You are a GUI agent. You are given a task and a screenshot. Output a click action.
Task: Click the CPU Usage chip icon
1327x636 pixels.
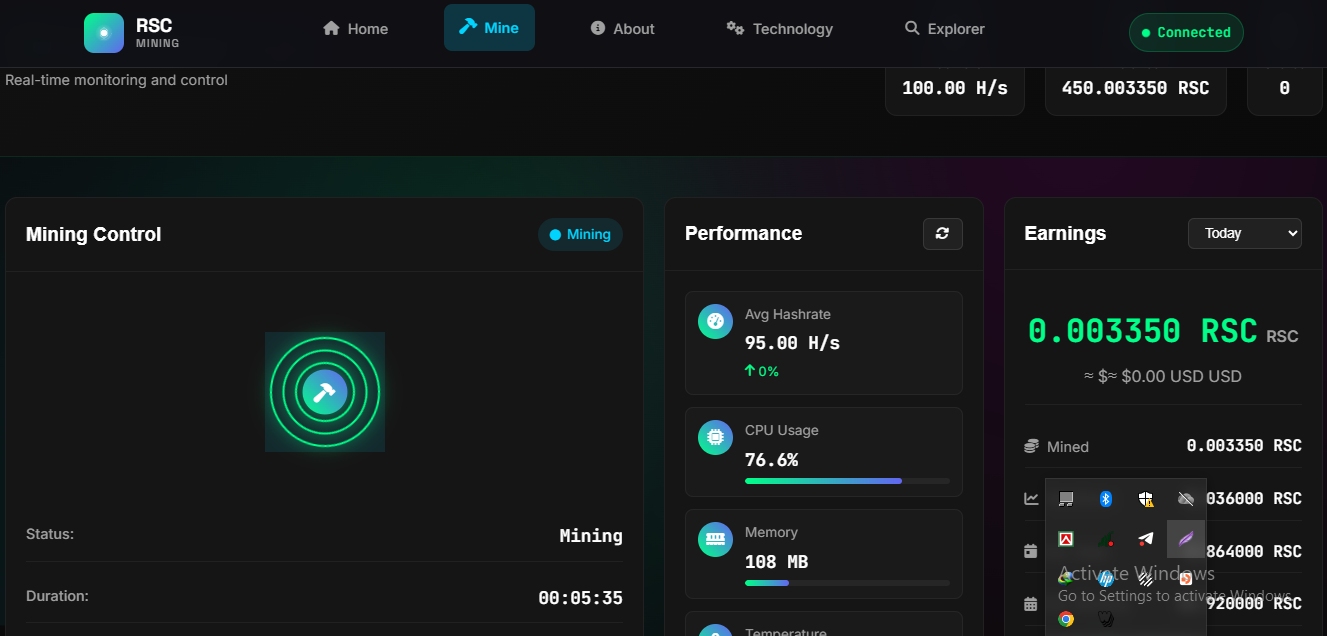click(x=715, y=437)
